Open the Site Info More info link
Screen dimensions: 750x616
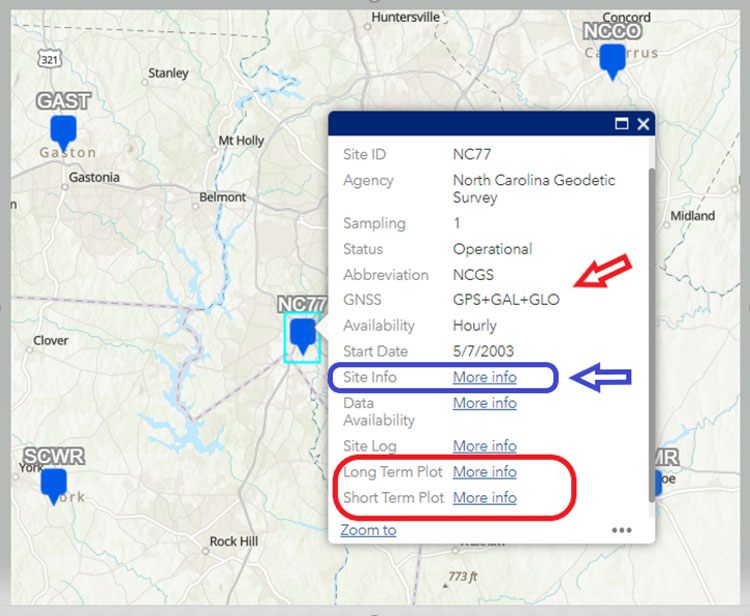click(484, 377)
